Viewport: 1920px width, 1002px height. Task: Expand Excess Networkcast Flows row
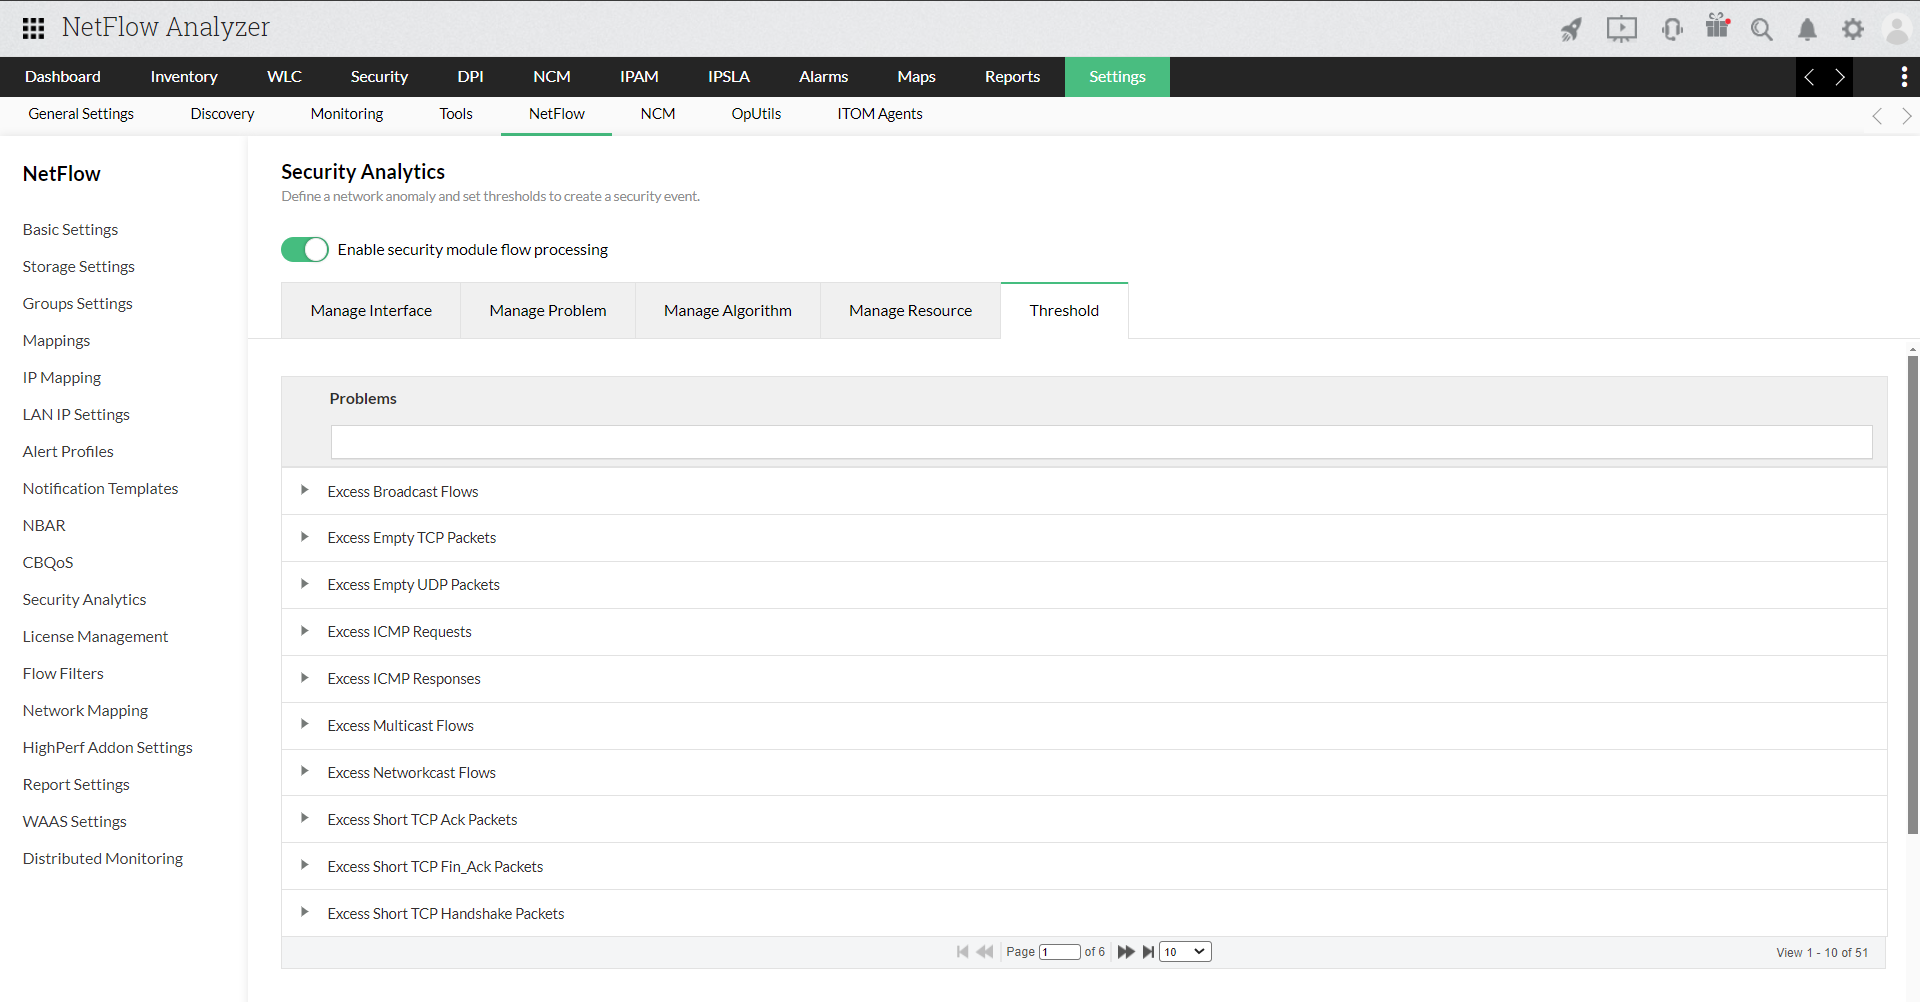tap(304, 771)
